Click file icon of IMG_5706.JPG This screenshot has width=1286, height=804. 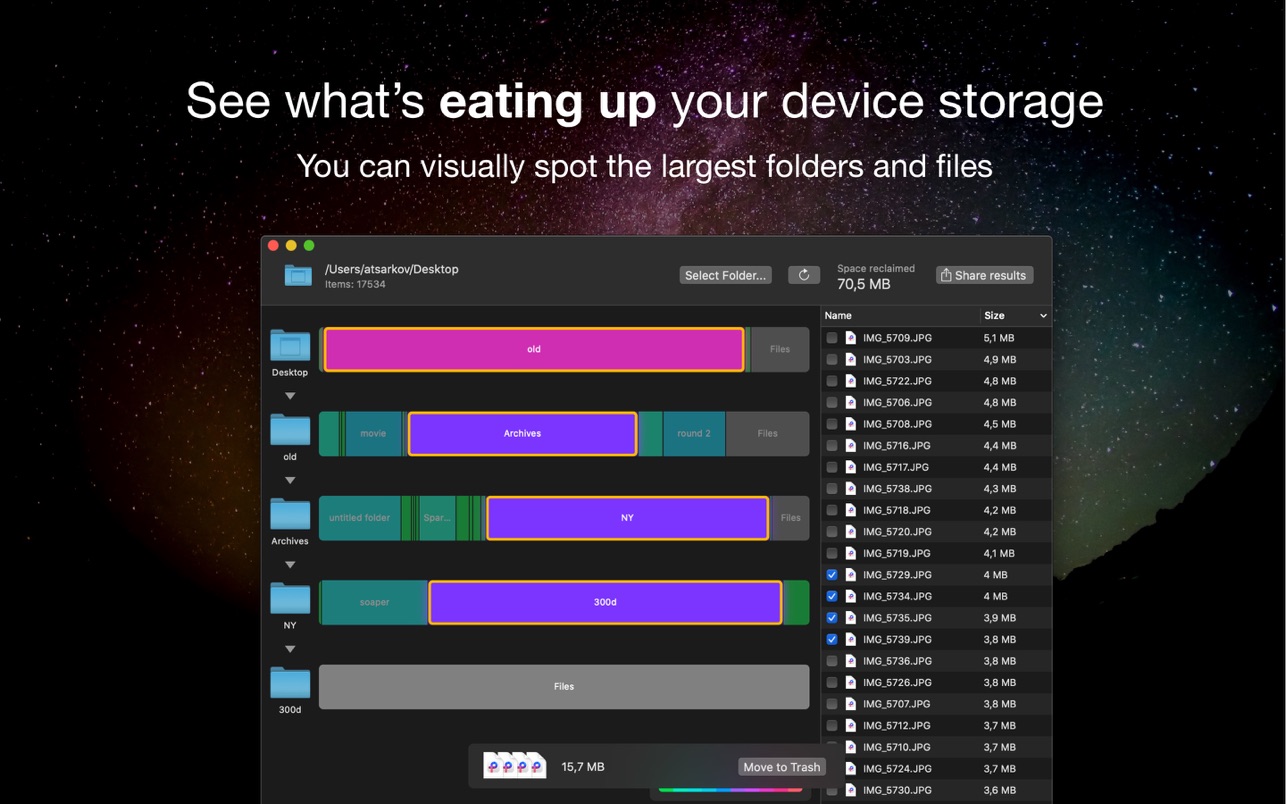(851, 403)
